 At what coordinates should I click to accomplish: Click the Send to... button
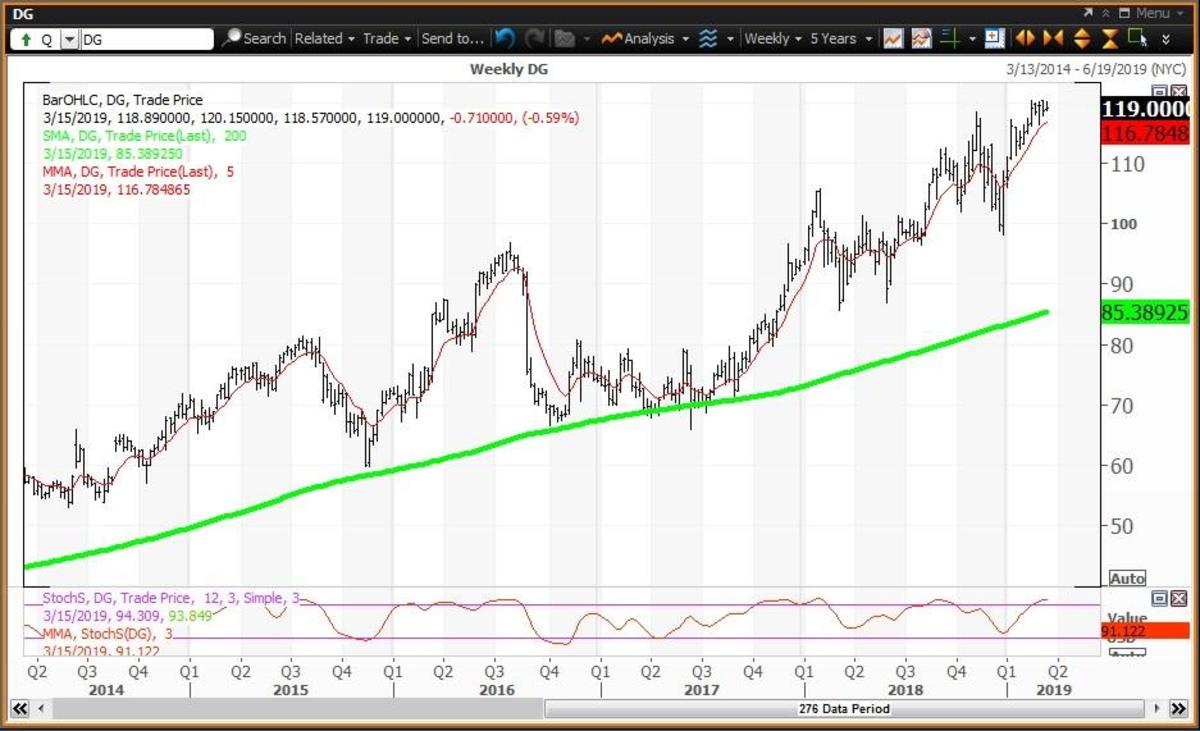(453, 39)
